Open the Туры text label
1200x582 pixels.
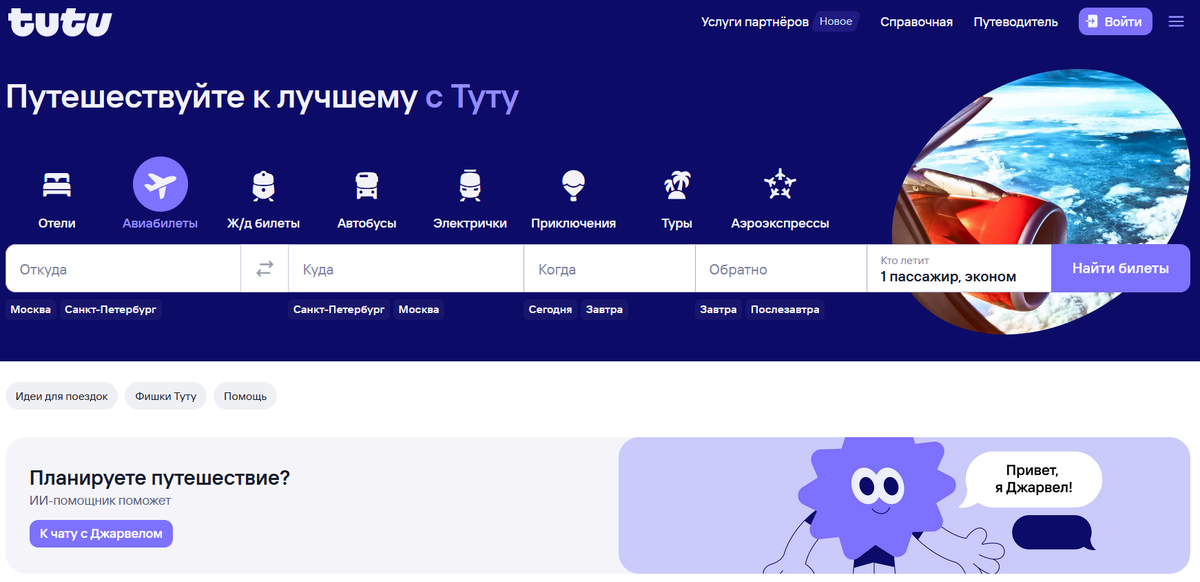pyautogui.click(x=677, y=224)
